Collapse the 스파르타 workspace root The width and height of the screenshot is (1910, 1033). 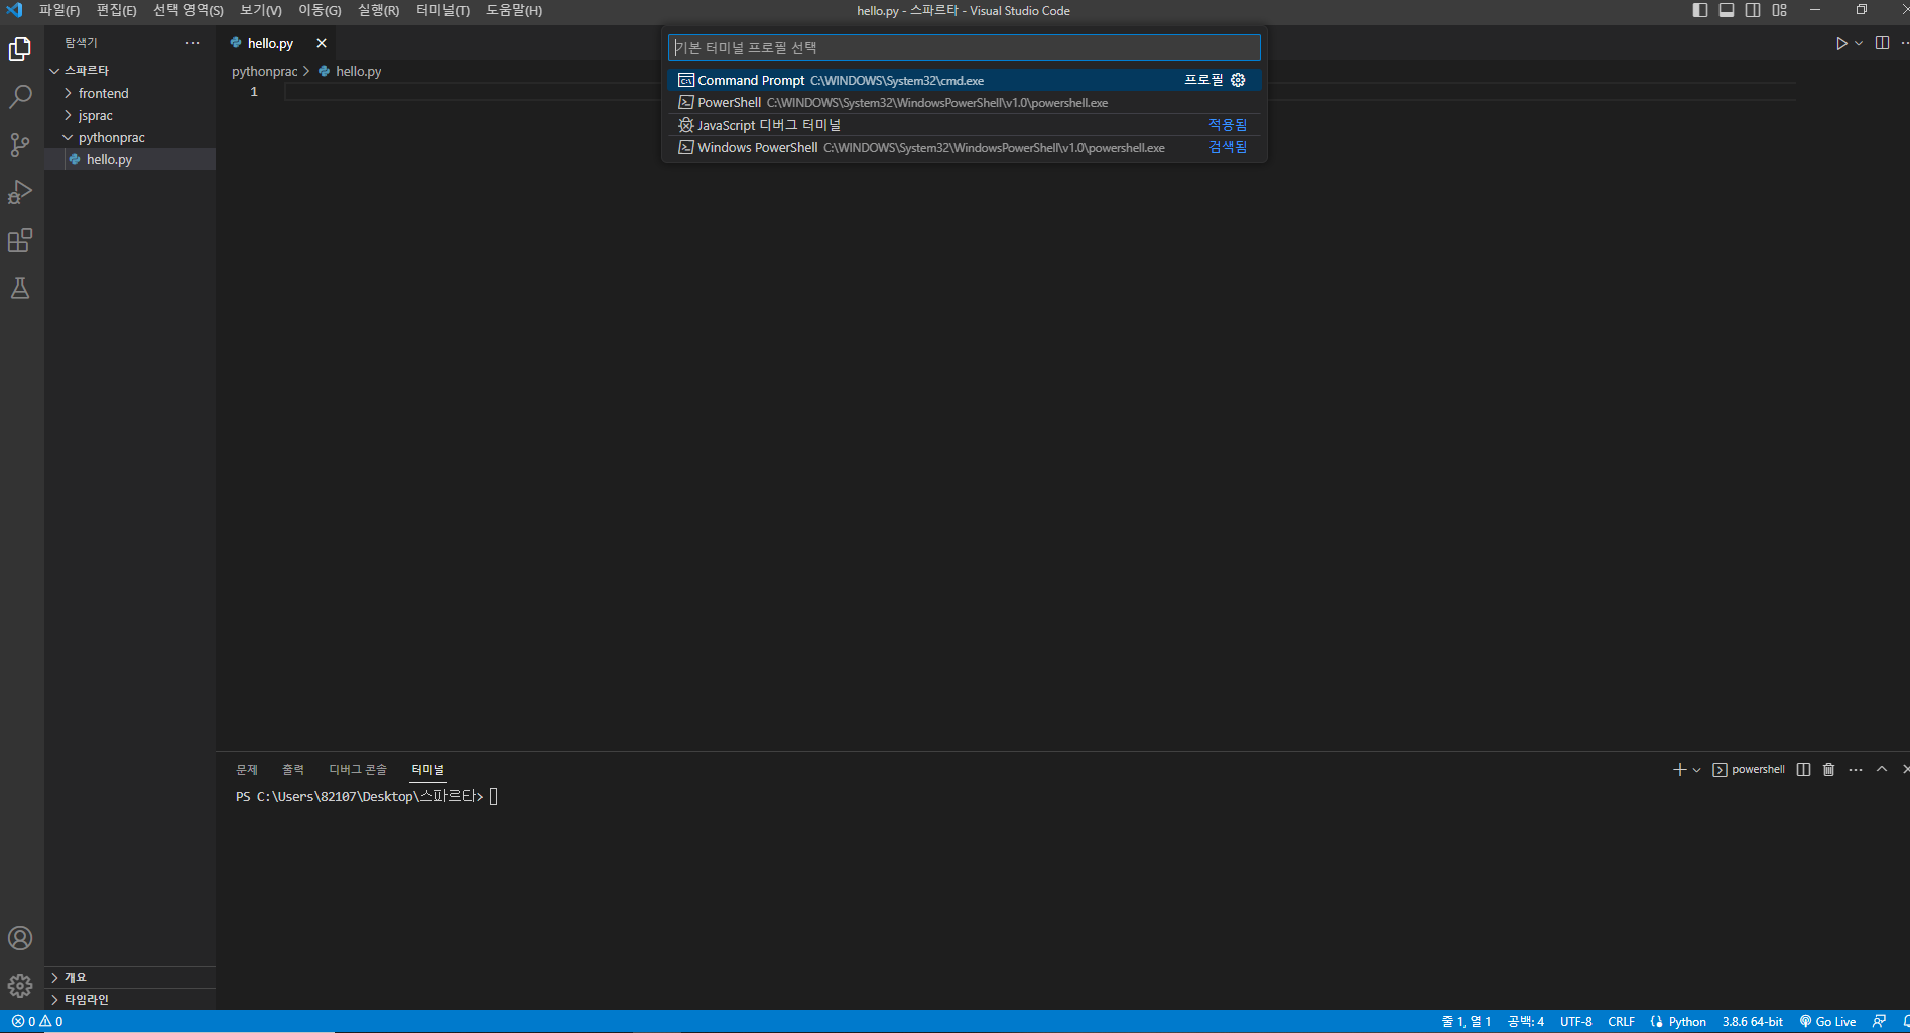click(130, 71)
